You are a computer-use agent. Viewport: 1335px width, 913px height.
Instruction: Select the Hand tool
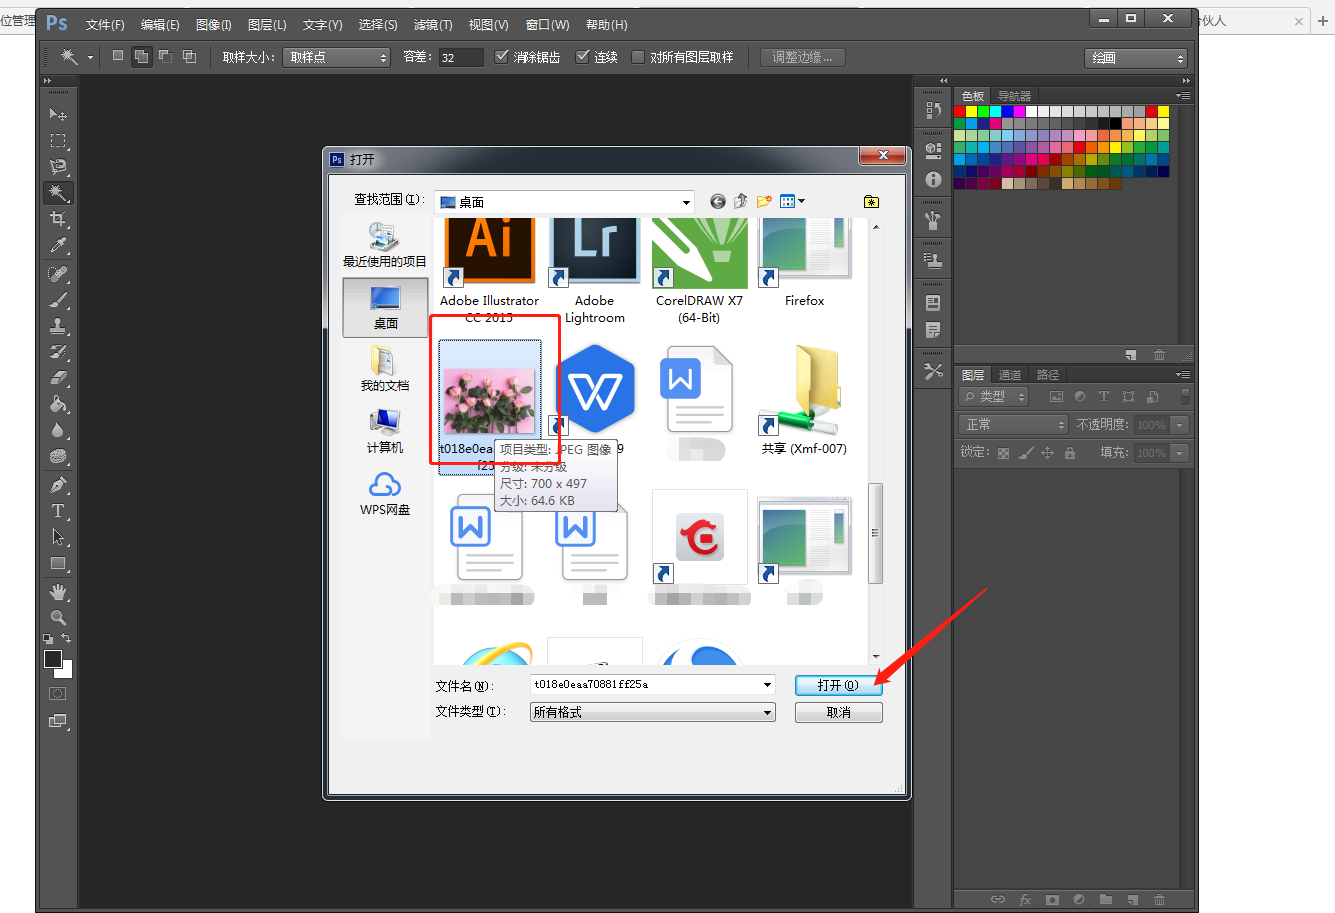click(58, 591)
